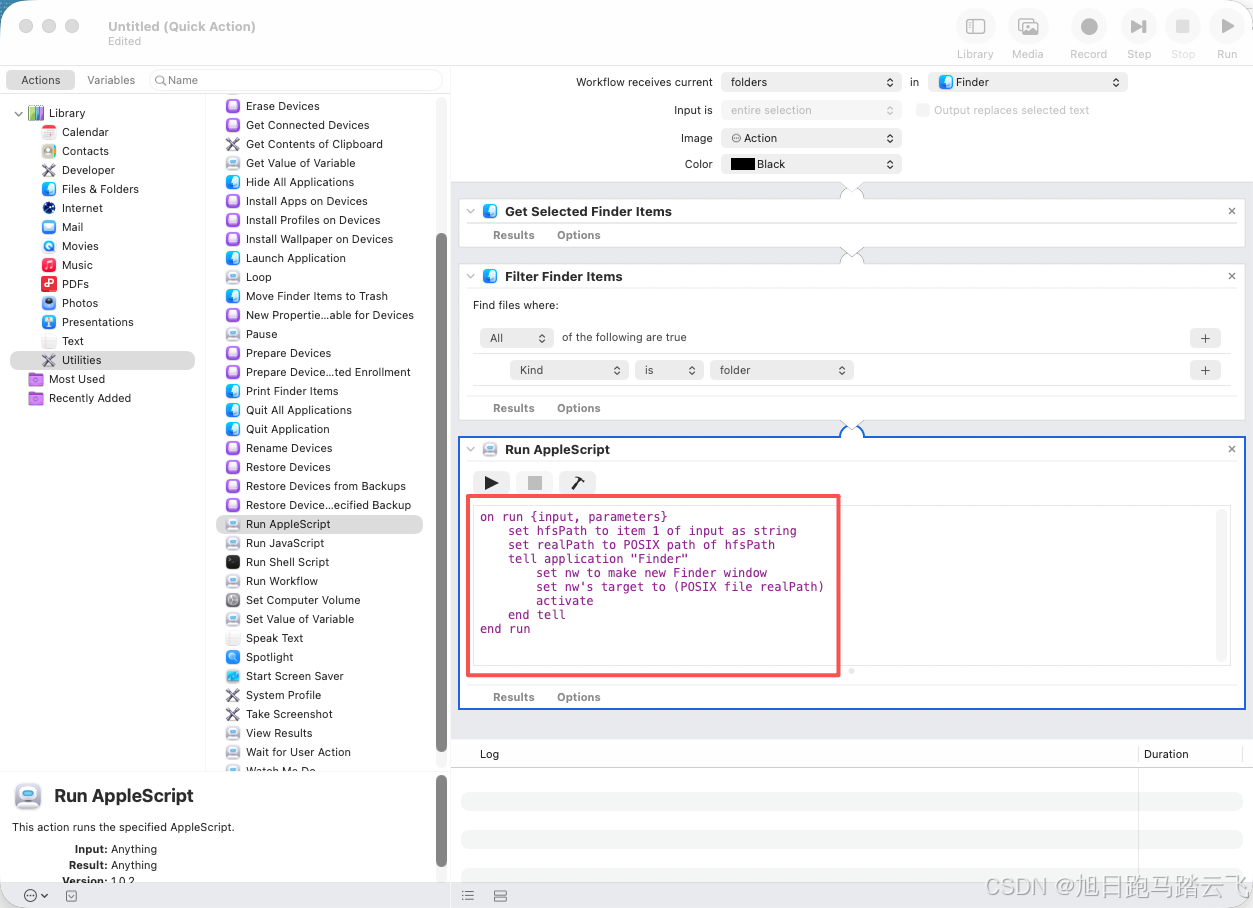Toggle Output replaces selected text checkbox
This screenshot has height=908, width=1253.
[x=923, y=110]
